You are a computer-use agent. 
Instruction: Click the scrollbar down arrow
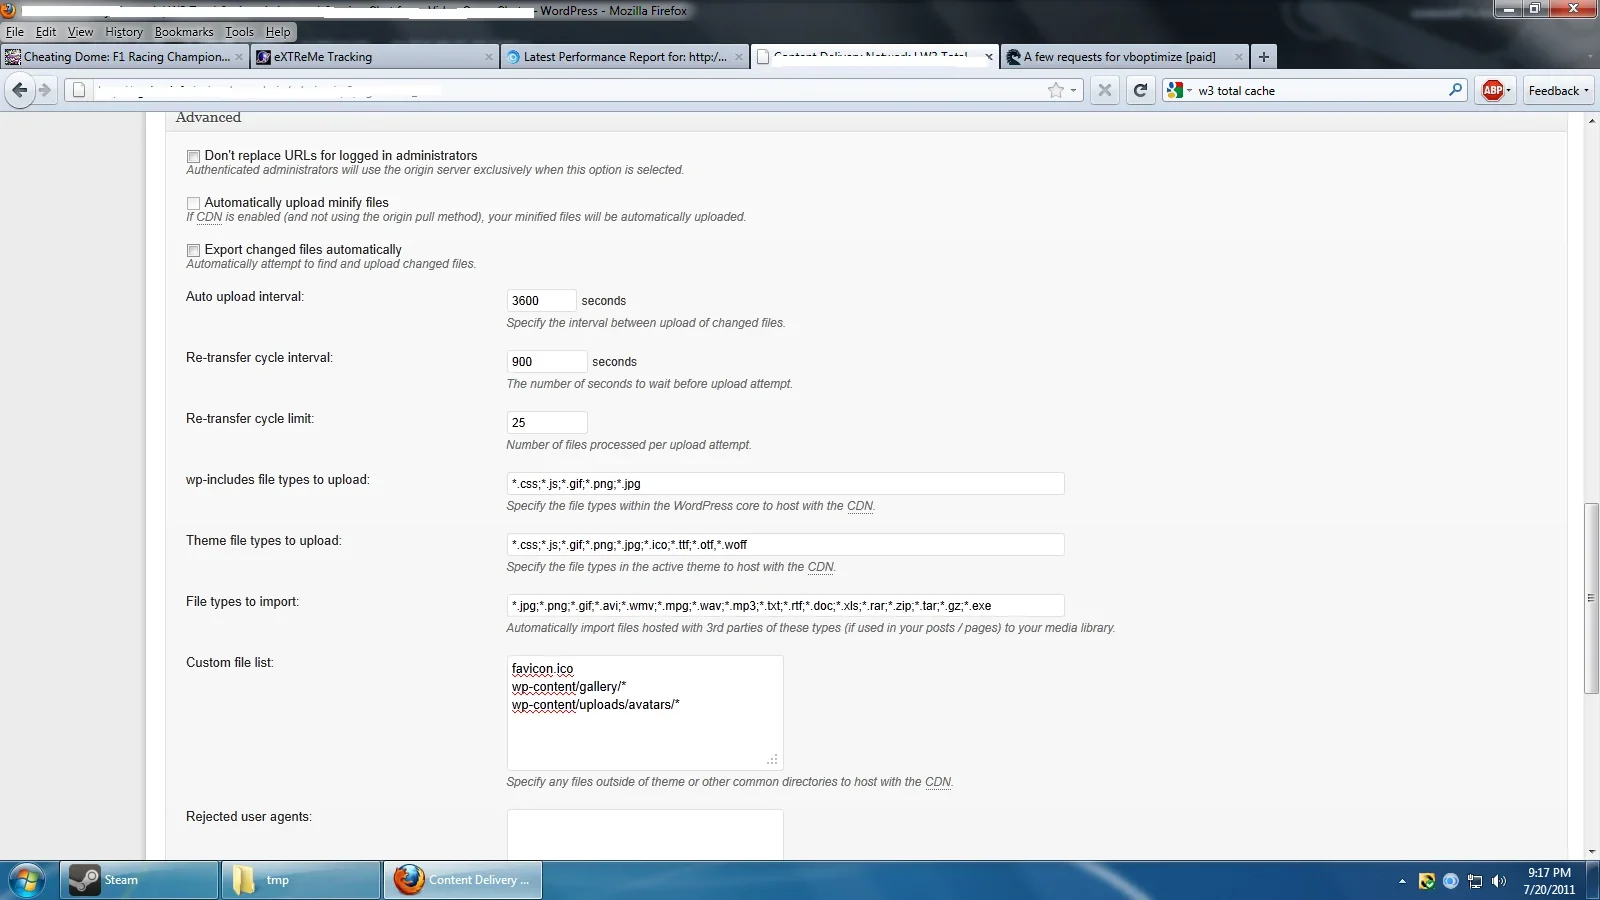pos(1591,852)
